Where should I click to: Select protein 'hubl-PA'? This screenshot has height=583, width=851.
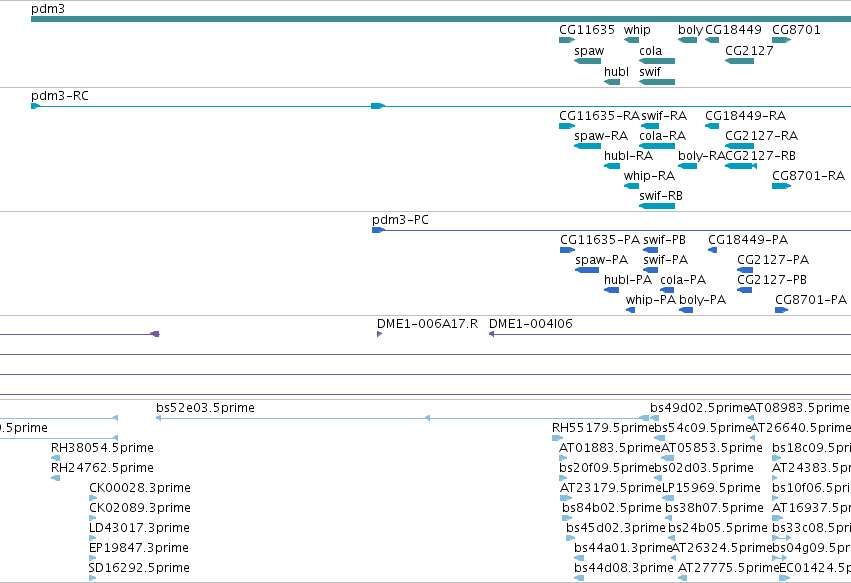(x=628, y=280)
